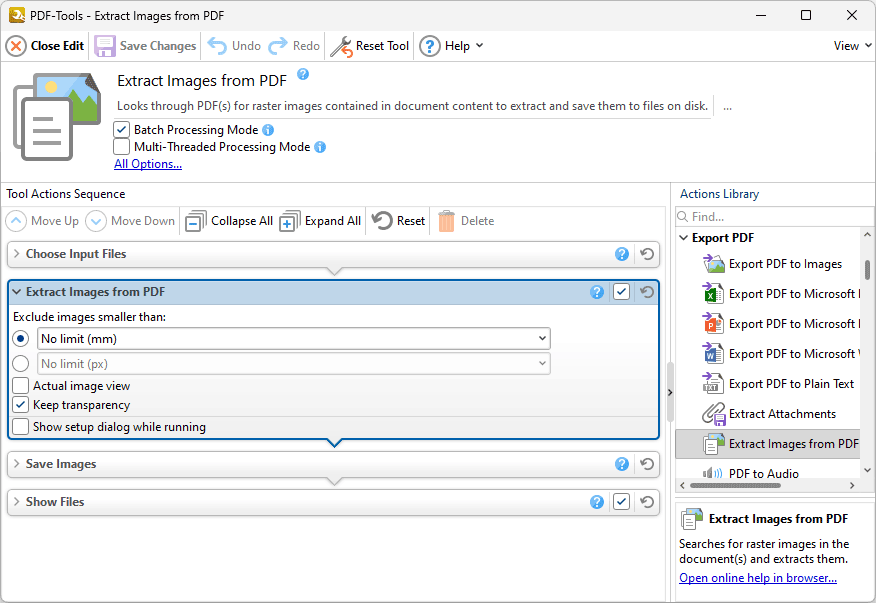Select Extract Images from PDF library item

(768, 444)
